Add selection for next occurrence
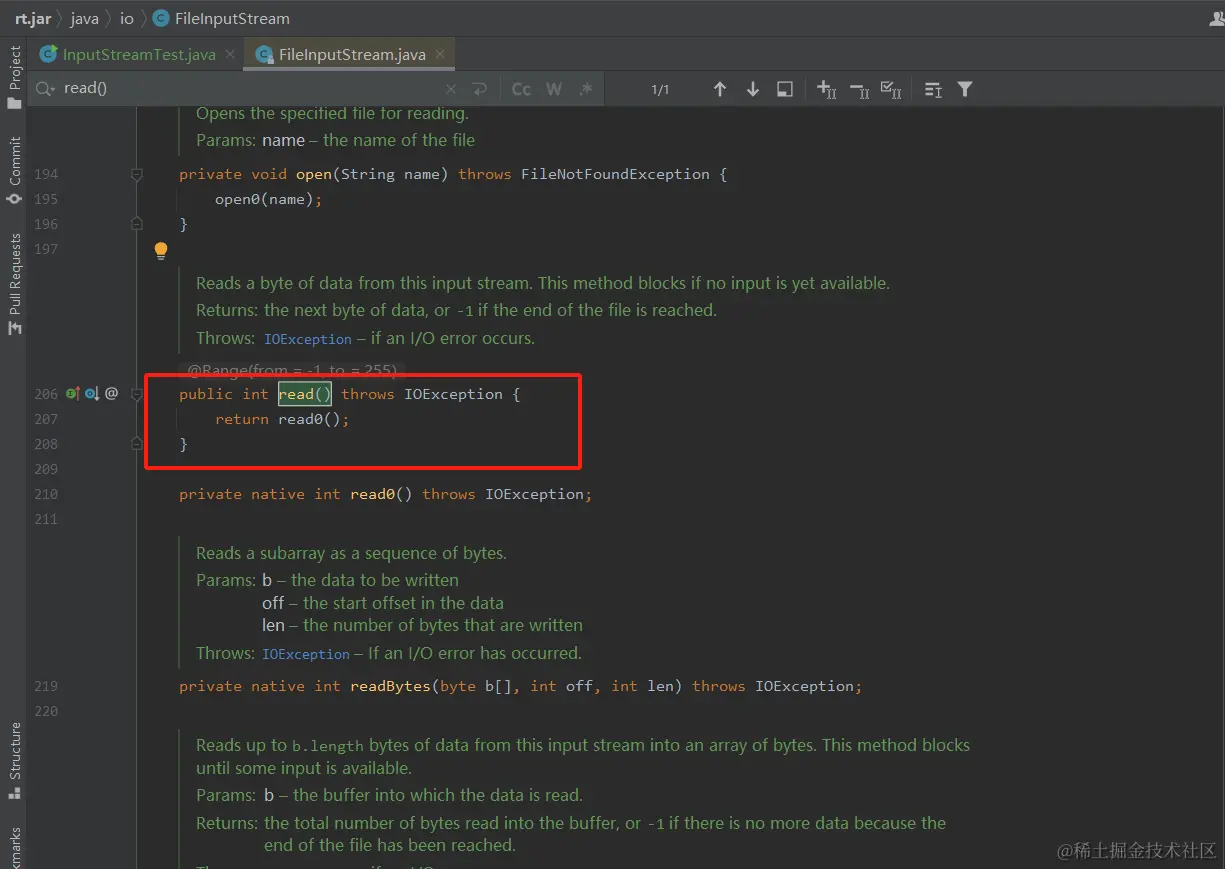 click(x=826, y=89)
